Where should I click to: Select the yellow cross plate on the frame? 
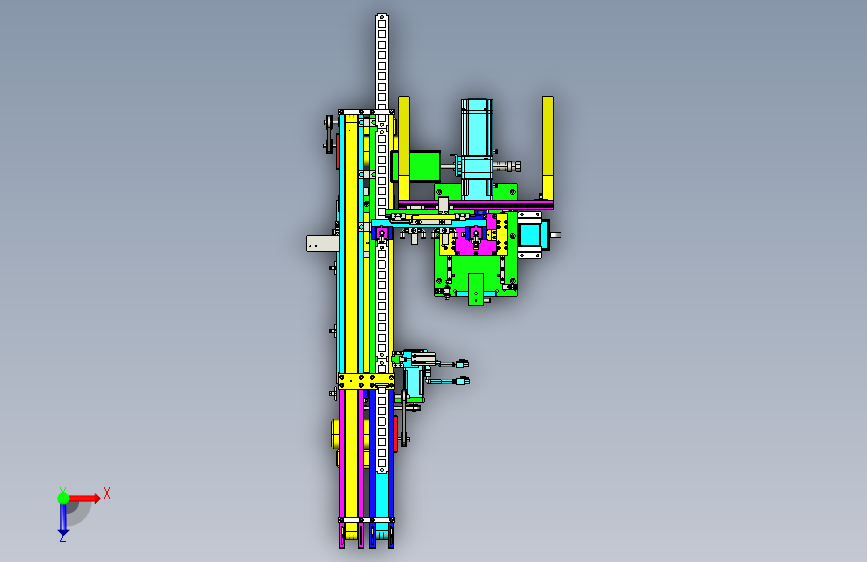(x=366, y=382)
